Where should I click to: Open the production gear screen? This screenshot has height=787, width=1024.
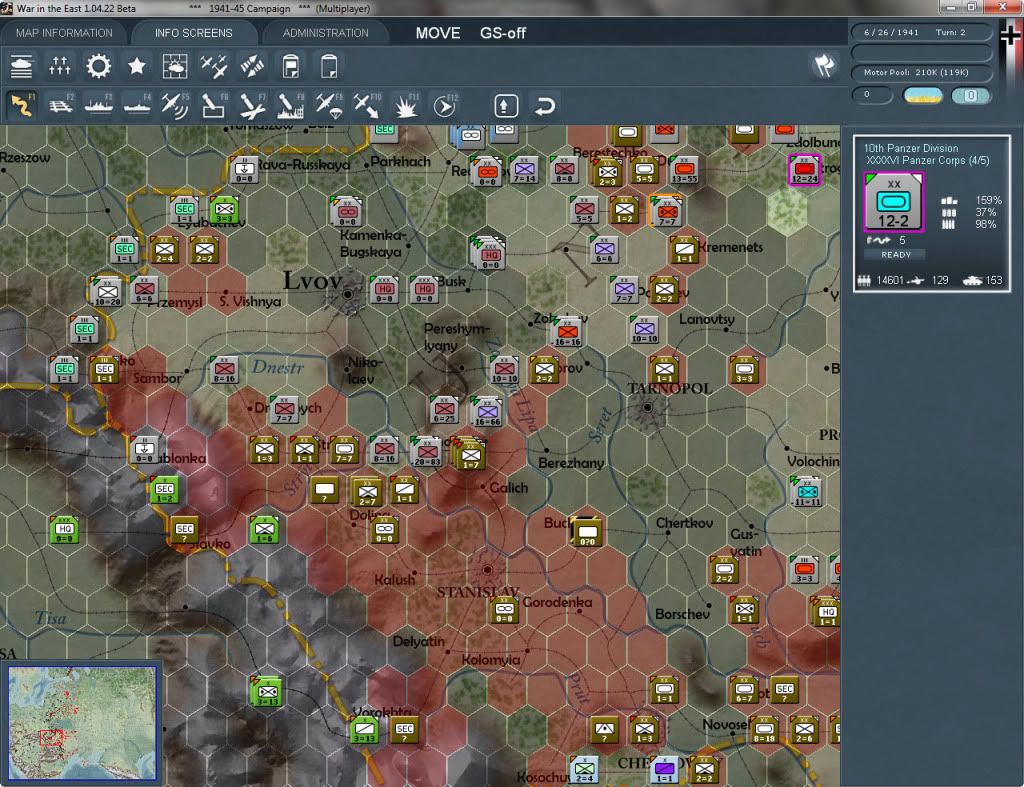99,66
